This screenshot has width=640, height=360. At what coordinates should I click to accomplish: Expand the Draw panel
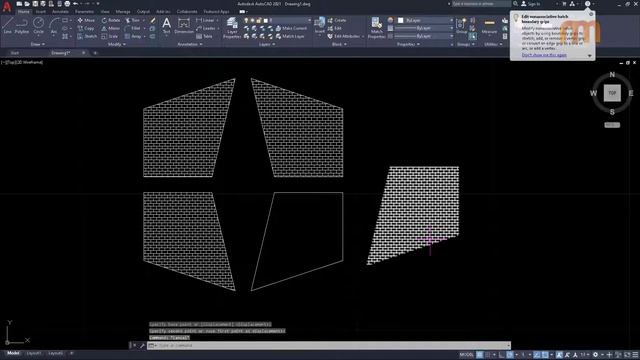38,44
